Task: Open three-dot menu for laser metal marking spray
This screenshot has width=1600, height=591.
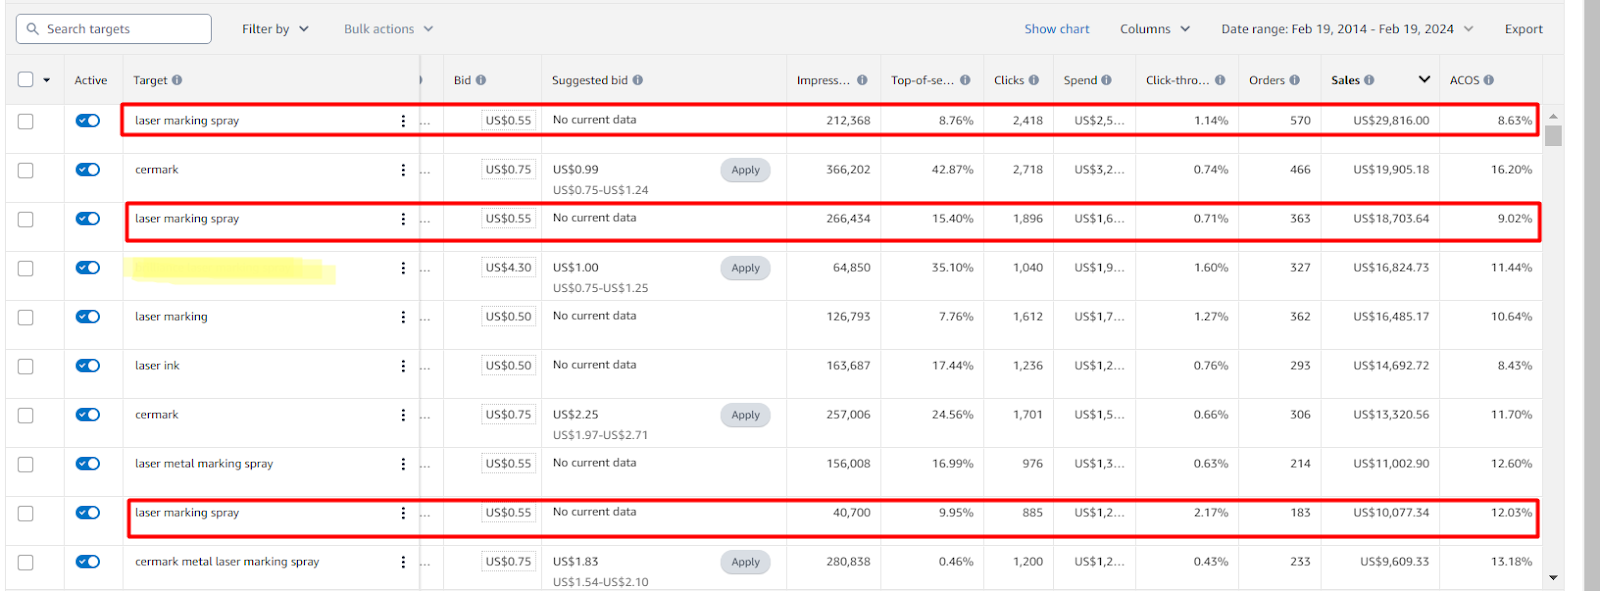Action: 403,464
